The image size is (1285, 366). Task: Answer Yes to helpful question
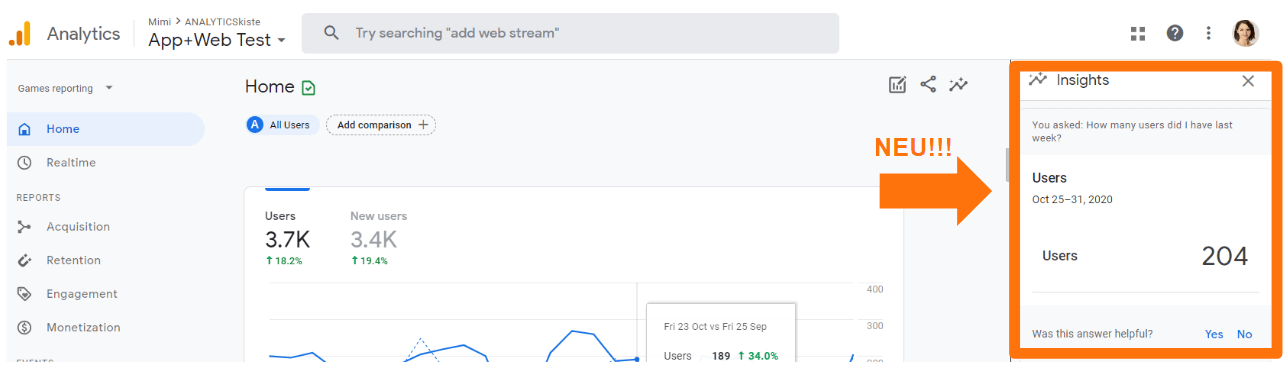pos(1214,334)
